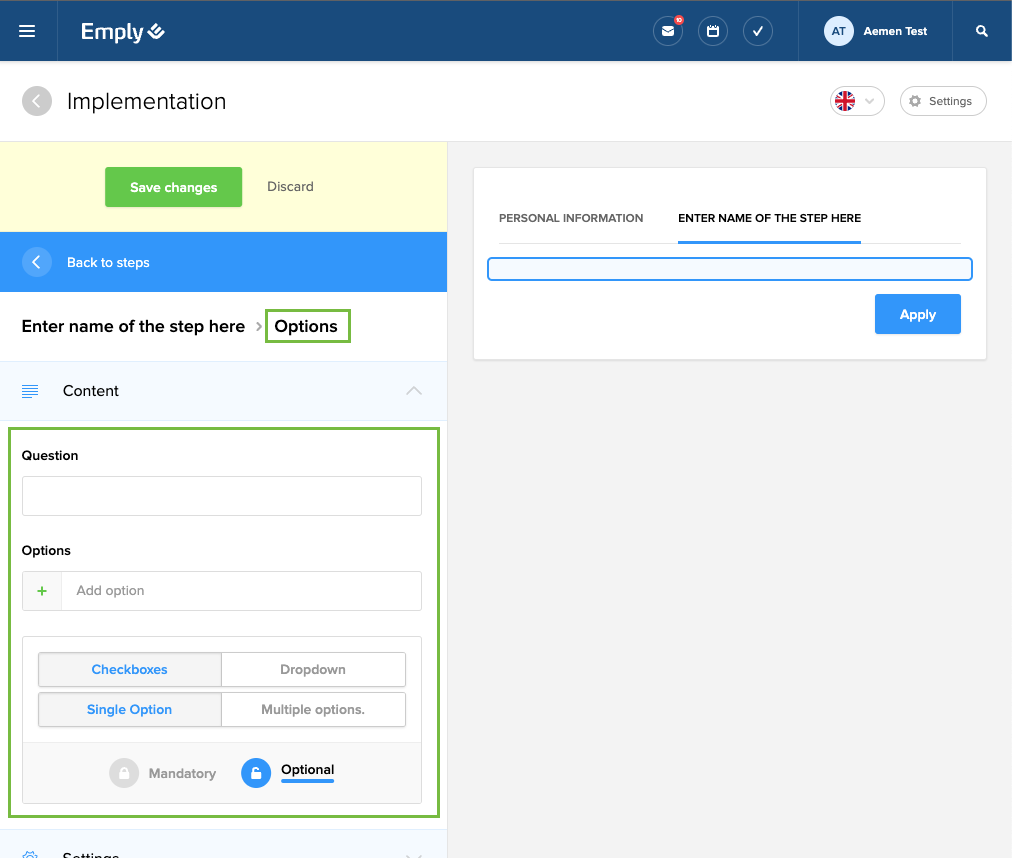Screen dimensions: 1012x858
Task: Go back using arrow beside Implementation
Action: pyautogui.click(x=37, y=101)
